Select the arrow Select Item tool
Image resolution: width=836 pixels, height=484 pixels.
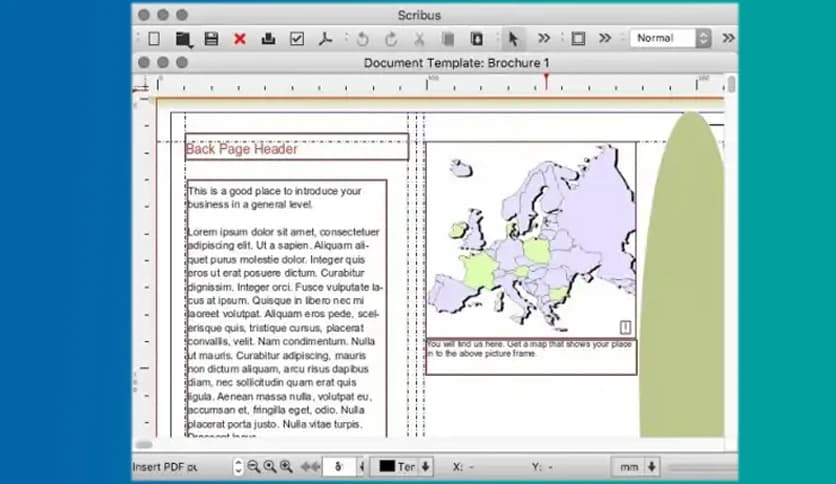pos(513,39)
